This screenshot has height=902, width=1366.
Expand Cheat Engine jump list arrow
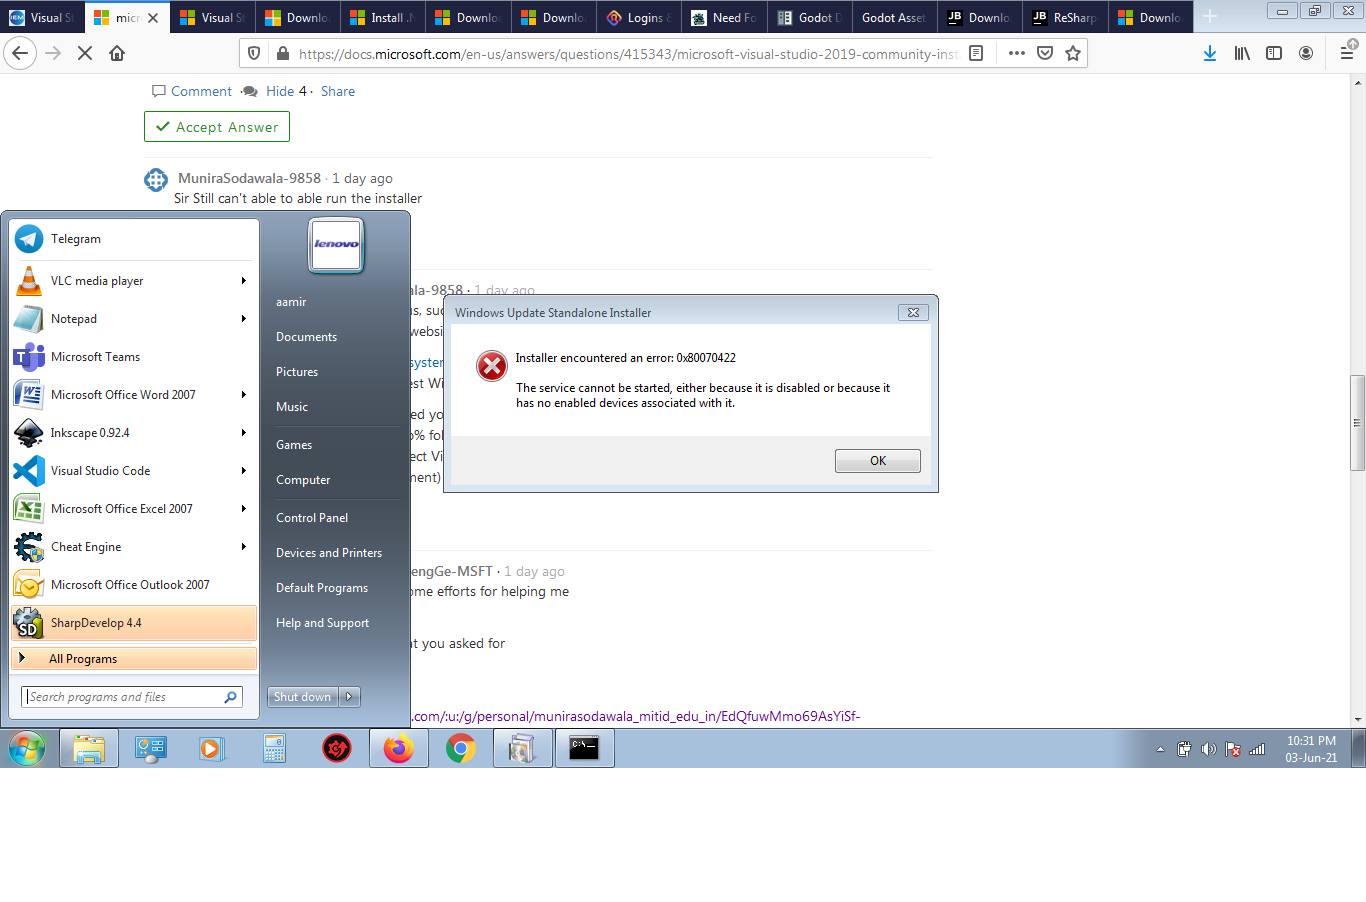[243, 547]
